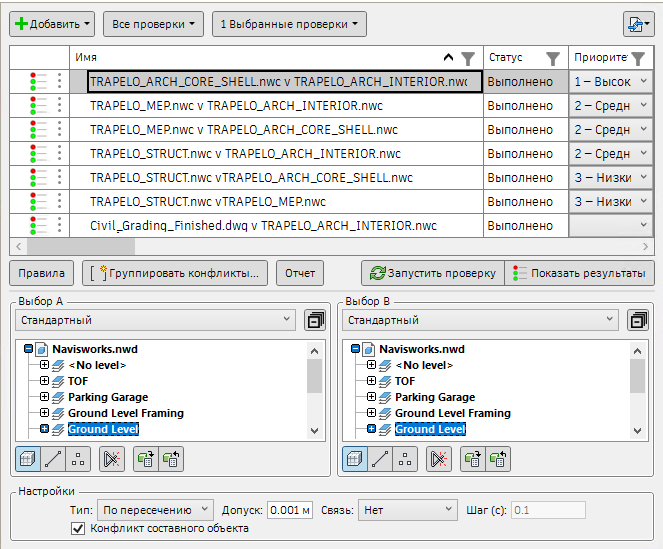Open the import/export clash tests icon
Screen dimensions: 663x549
(638, 24)
